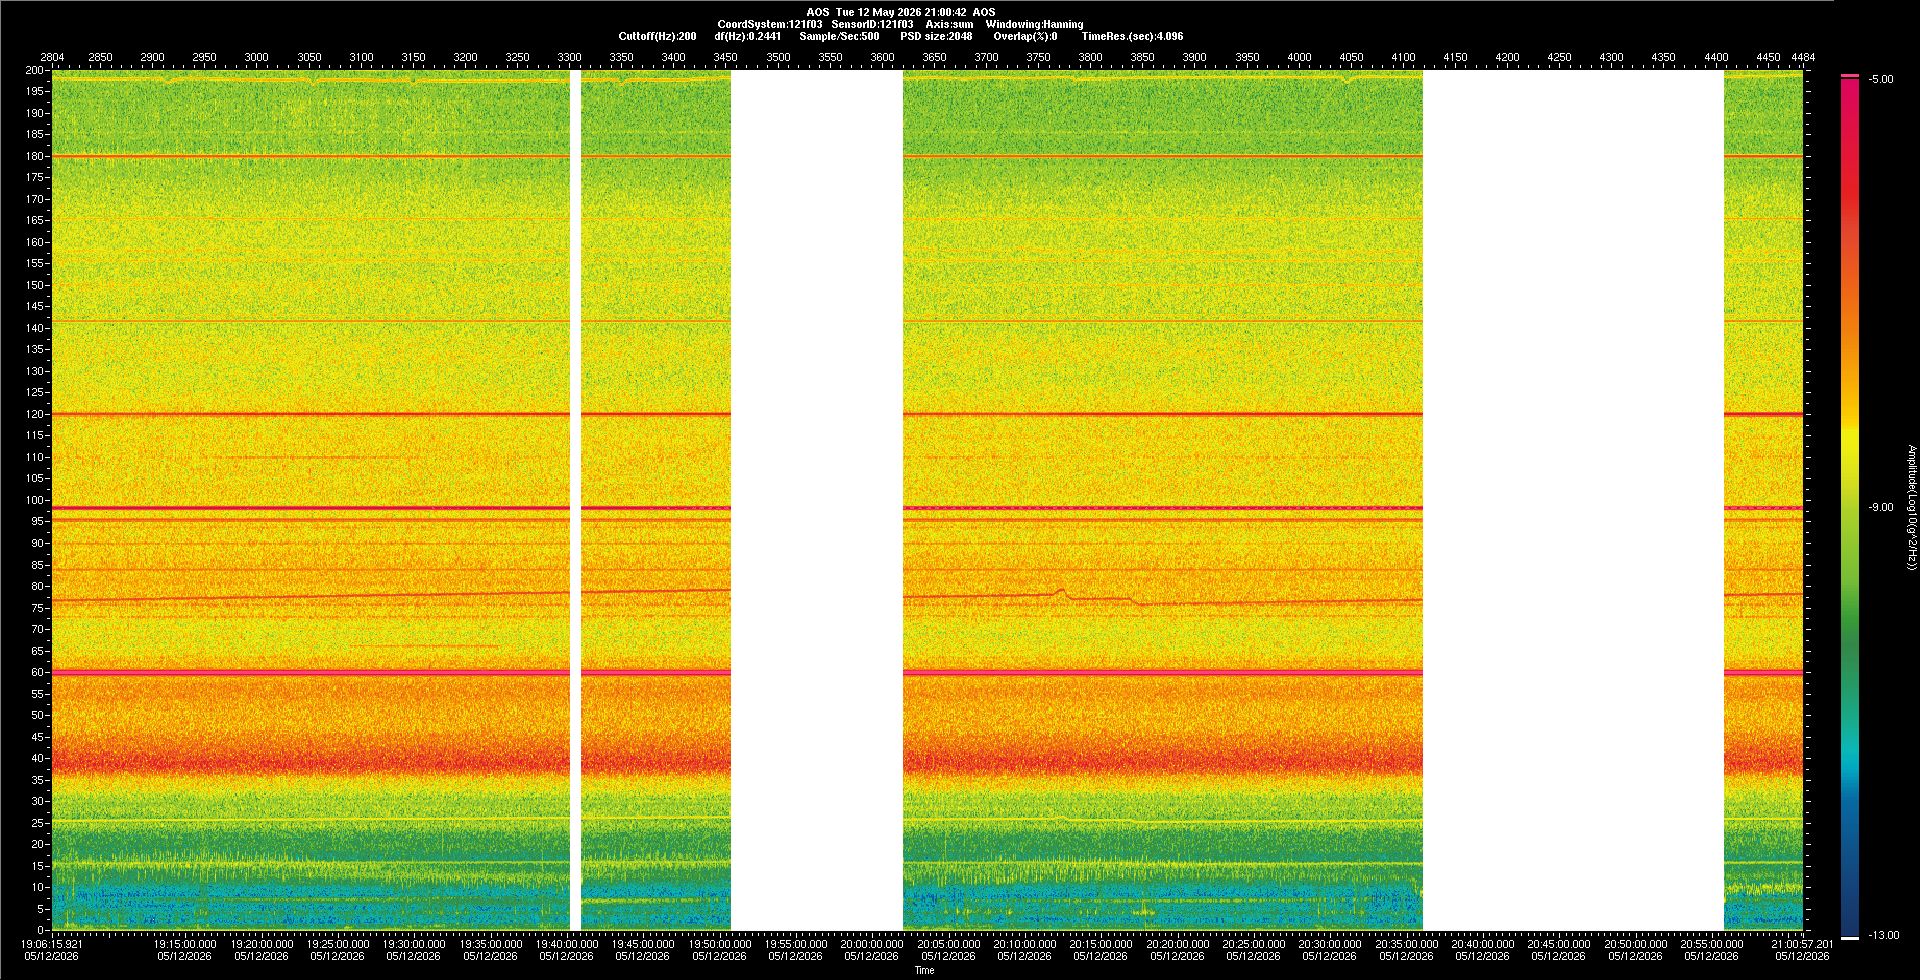Click the Cutoff(Hz):200 parameter text
The height and width of the screenshot is (980, 1920).
click(657, 36)
